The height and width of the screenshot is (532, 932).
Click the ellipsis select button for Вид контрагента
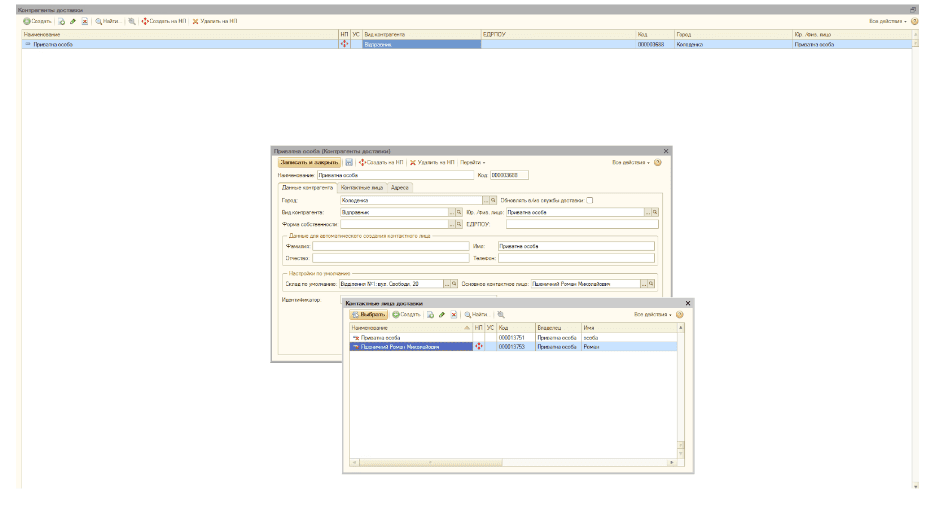(x=451, y=212)
